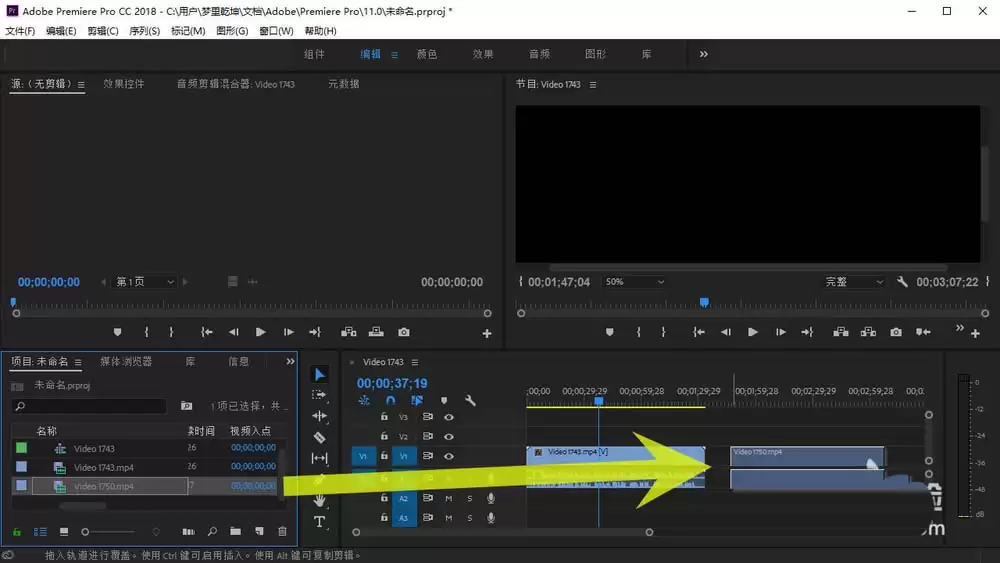The image size is (1000, 563).
Task: Click Export Frame camera in Program monitor
Action: click(896, 332)
